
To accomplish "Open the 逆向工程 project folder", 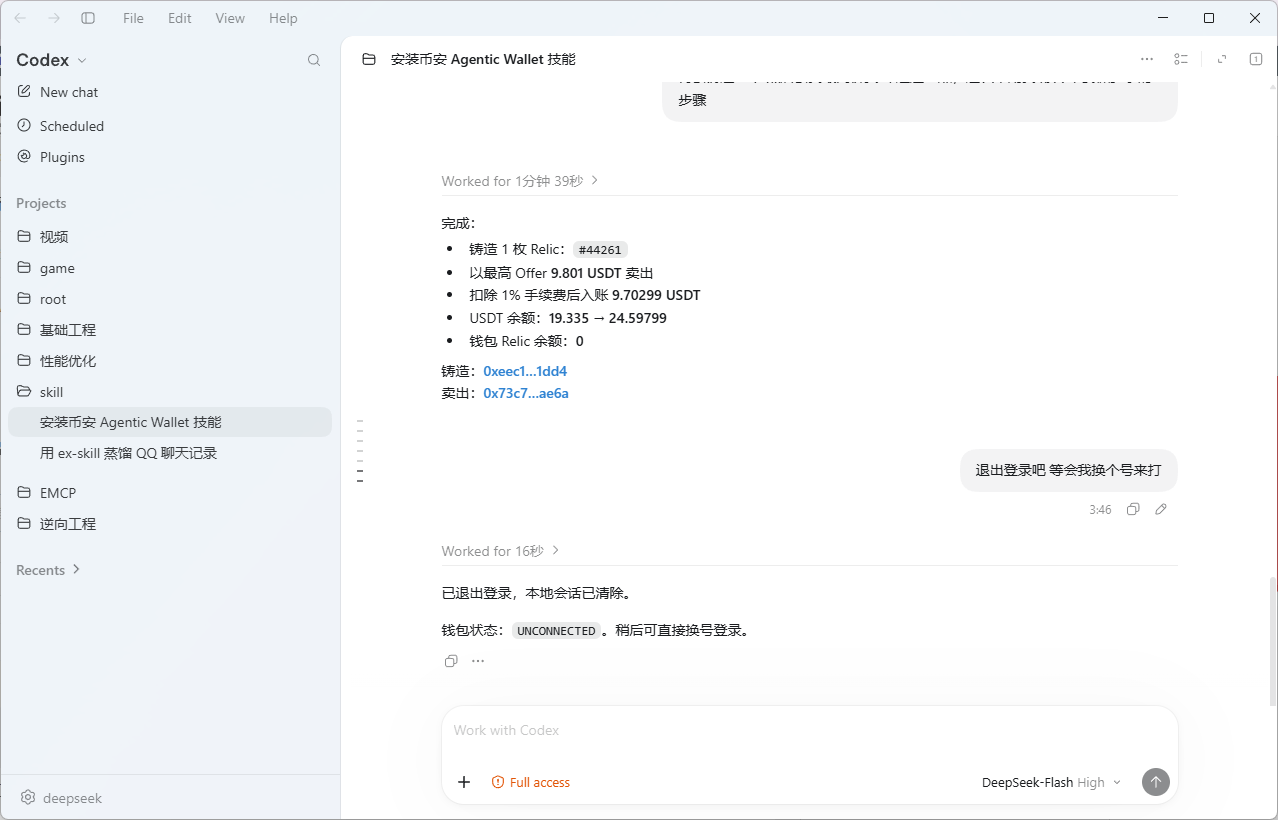I will click(x=170, y=524).
